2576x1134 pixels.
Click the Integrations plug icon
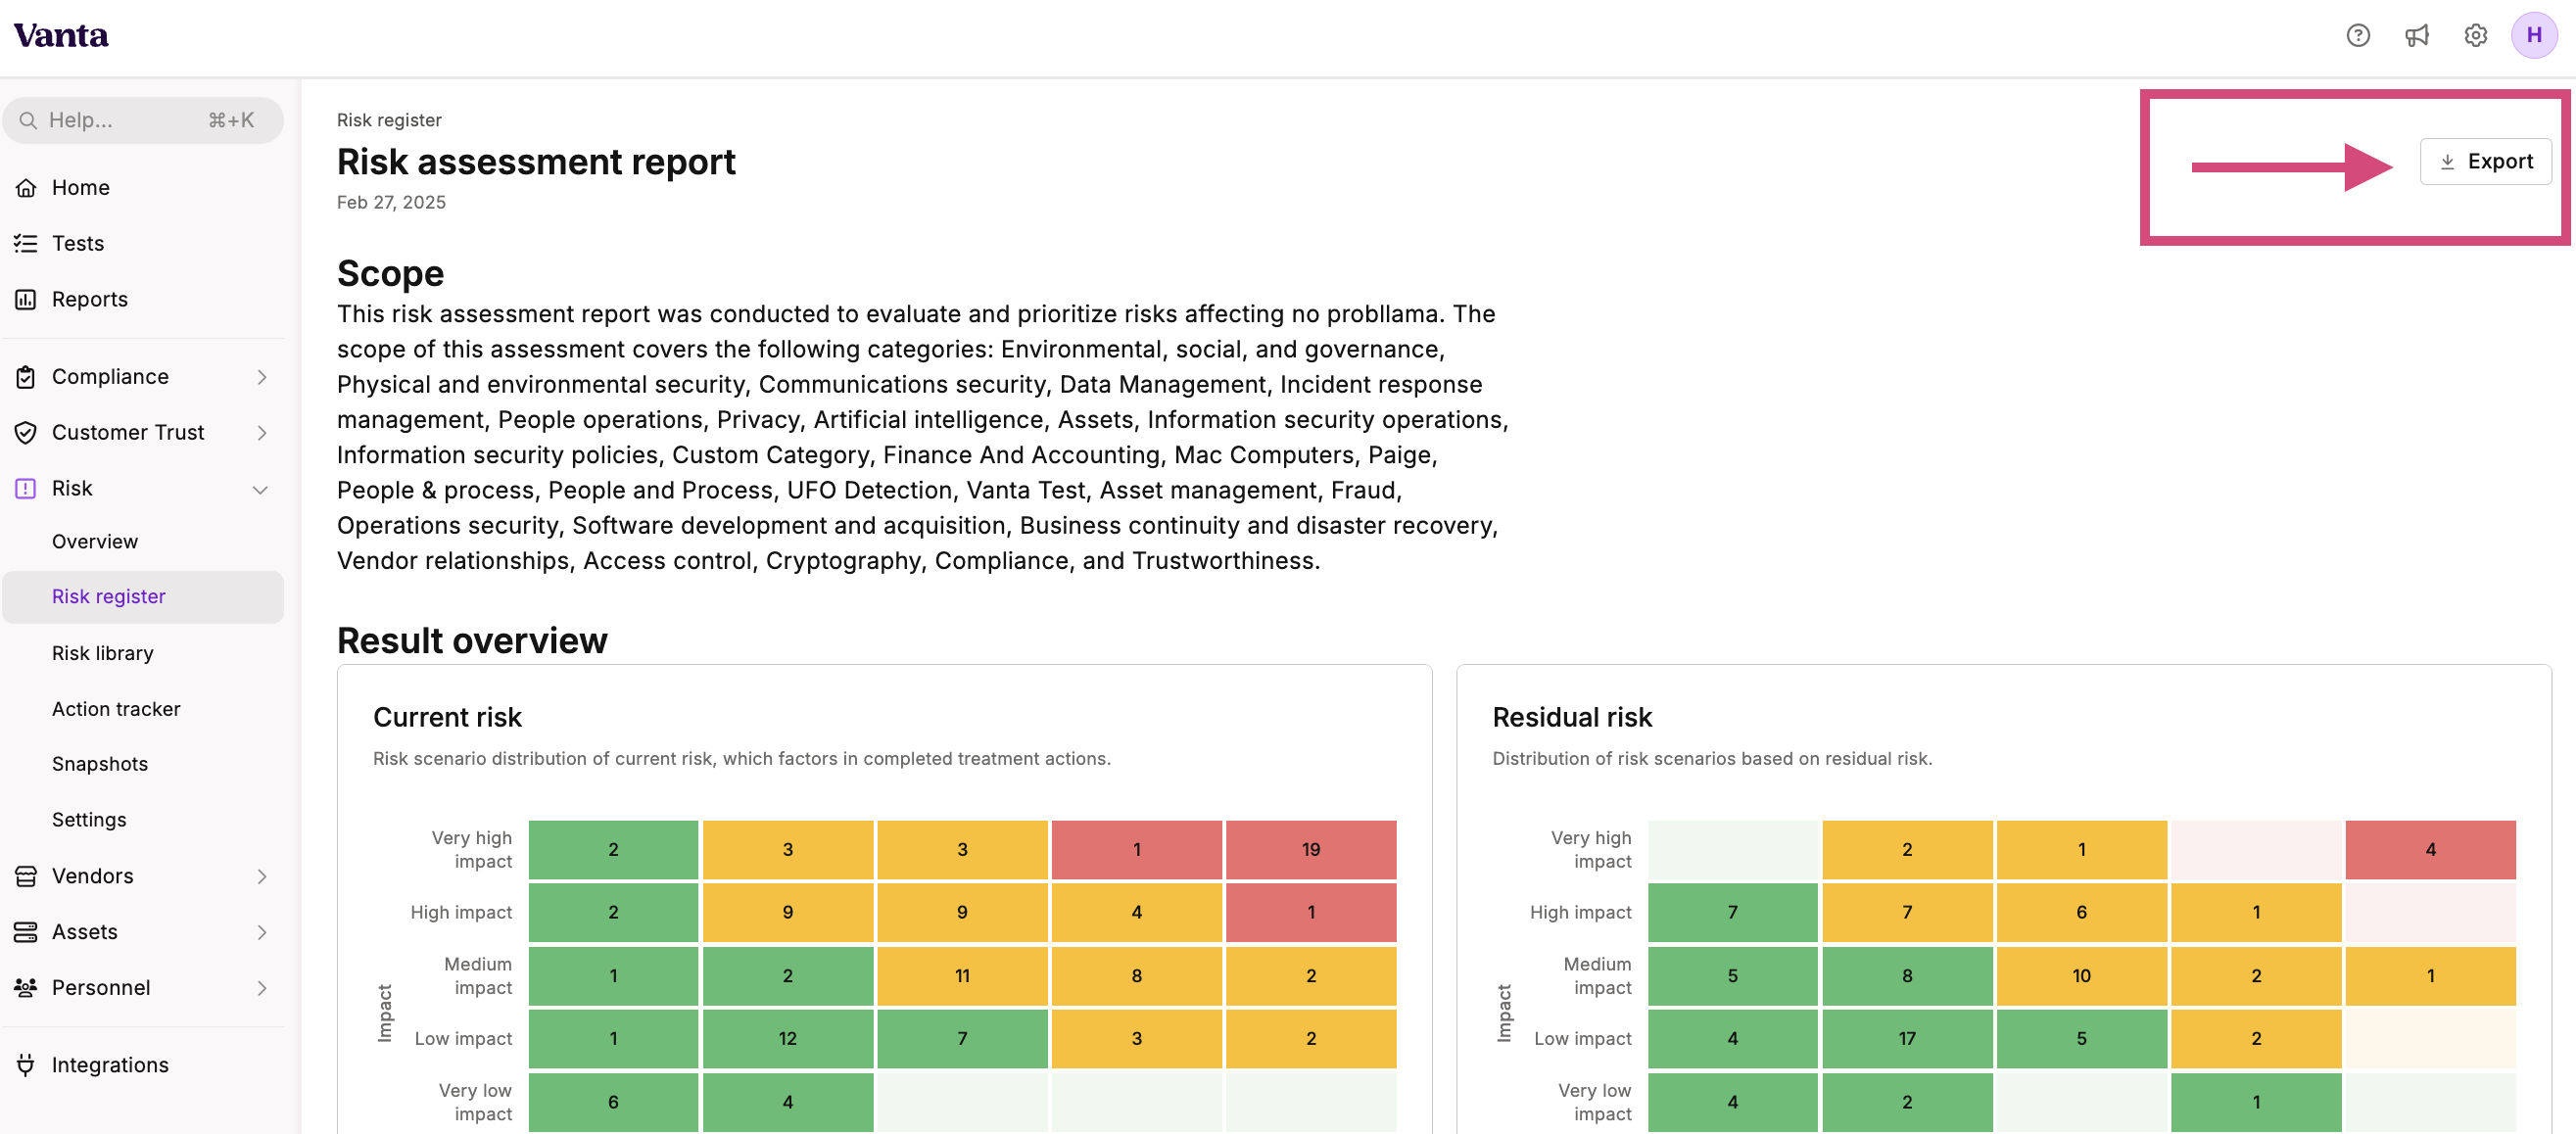point(26,1065)
